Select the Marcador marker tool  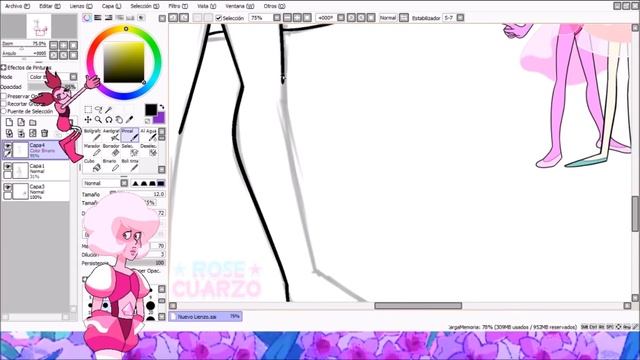[93, 150]
